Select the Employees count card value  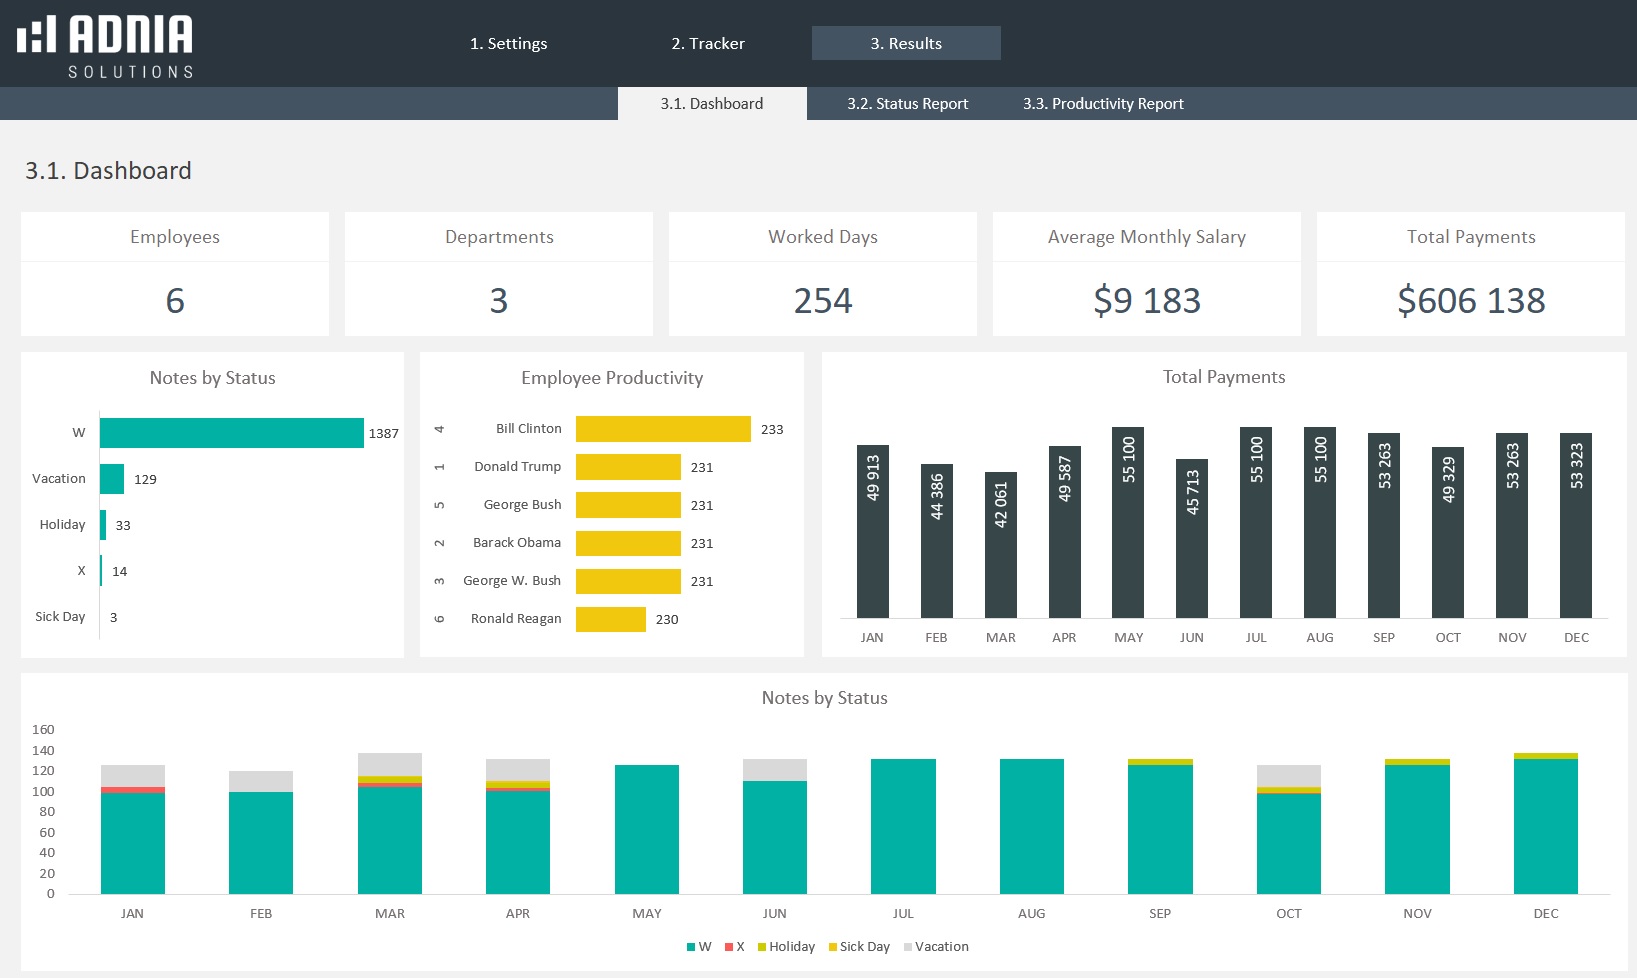click(x=175, y=300)
